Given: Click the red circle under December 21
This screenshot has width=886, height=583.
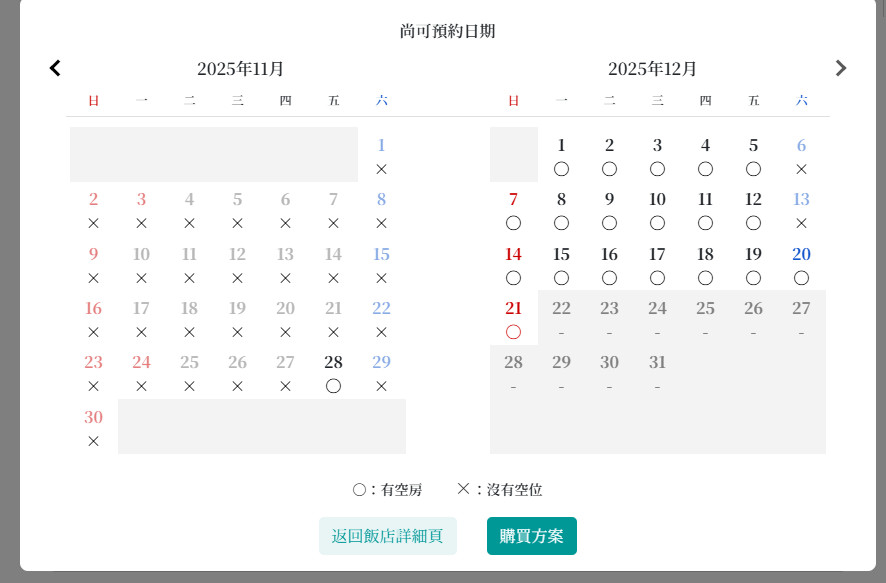Looking at the screenshot, I should tap(513, 332).
